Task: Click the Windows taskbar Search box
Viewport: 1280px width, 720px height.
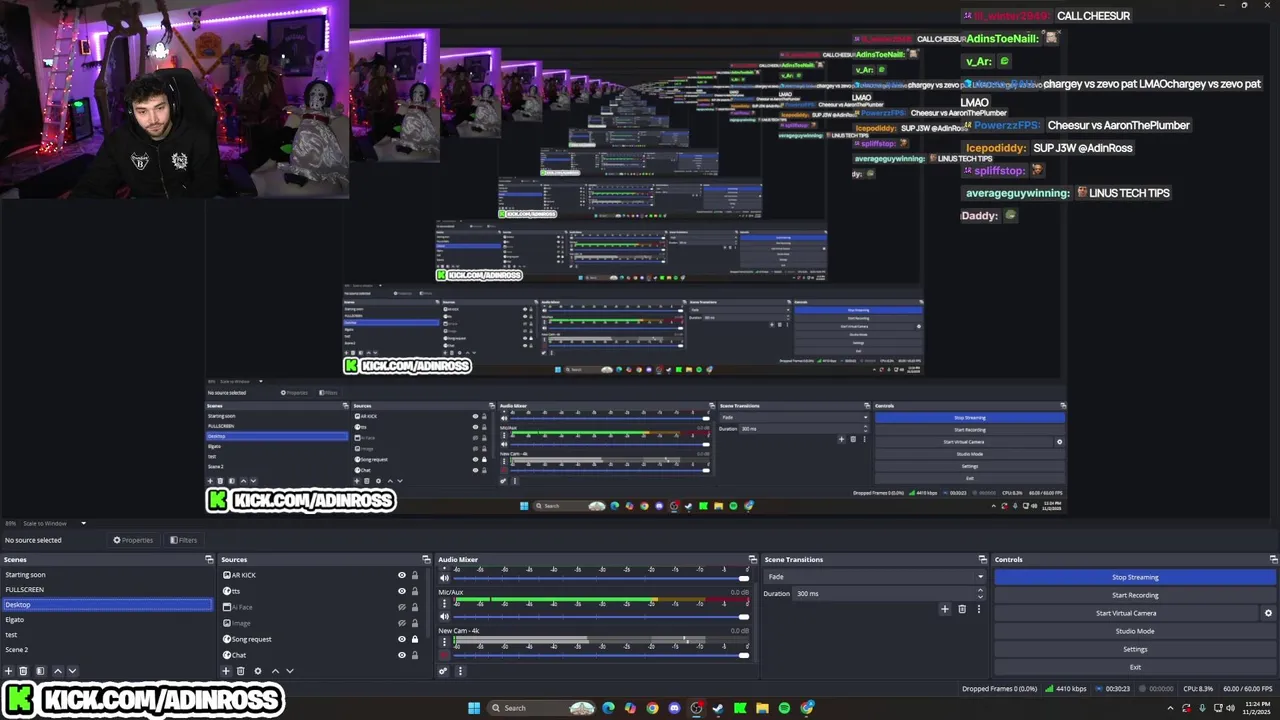Action: click(542, 708)
